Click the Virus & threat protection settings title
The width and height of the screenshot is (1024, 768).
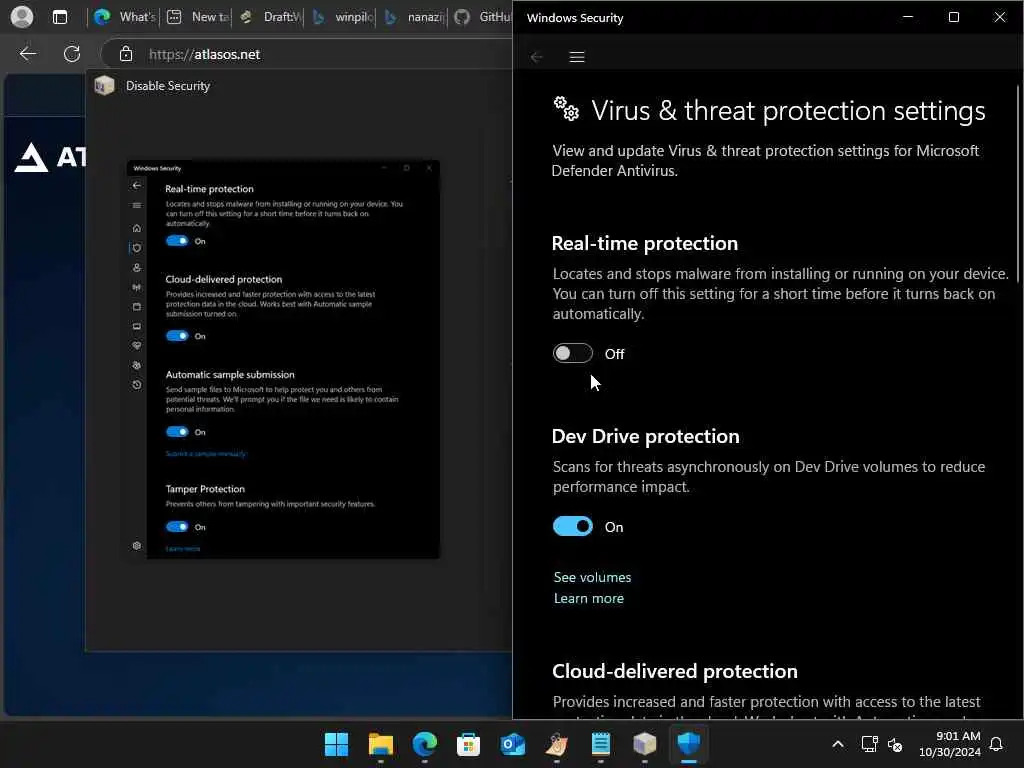[788, 111]
